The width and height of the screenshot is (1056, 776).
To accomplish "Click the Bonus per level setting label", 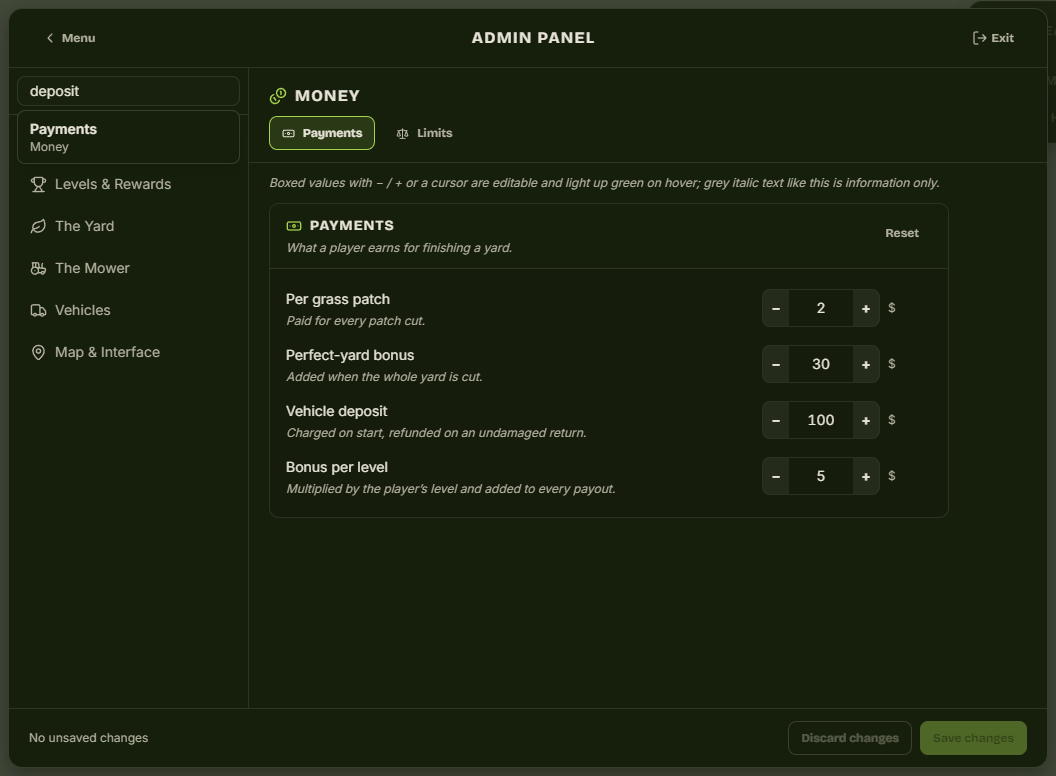I will tap(337, 467).
